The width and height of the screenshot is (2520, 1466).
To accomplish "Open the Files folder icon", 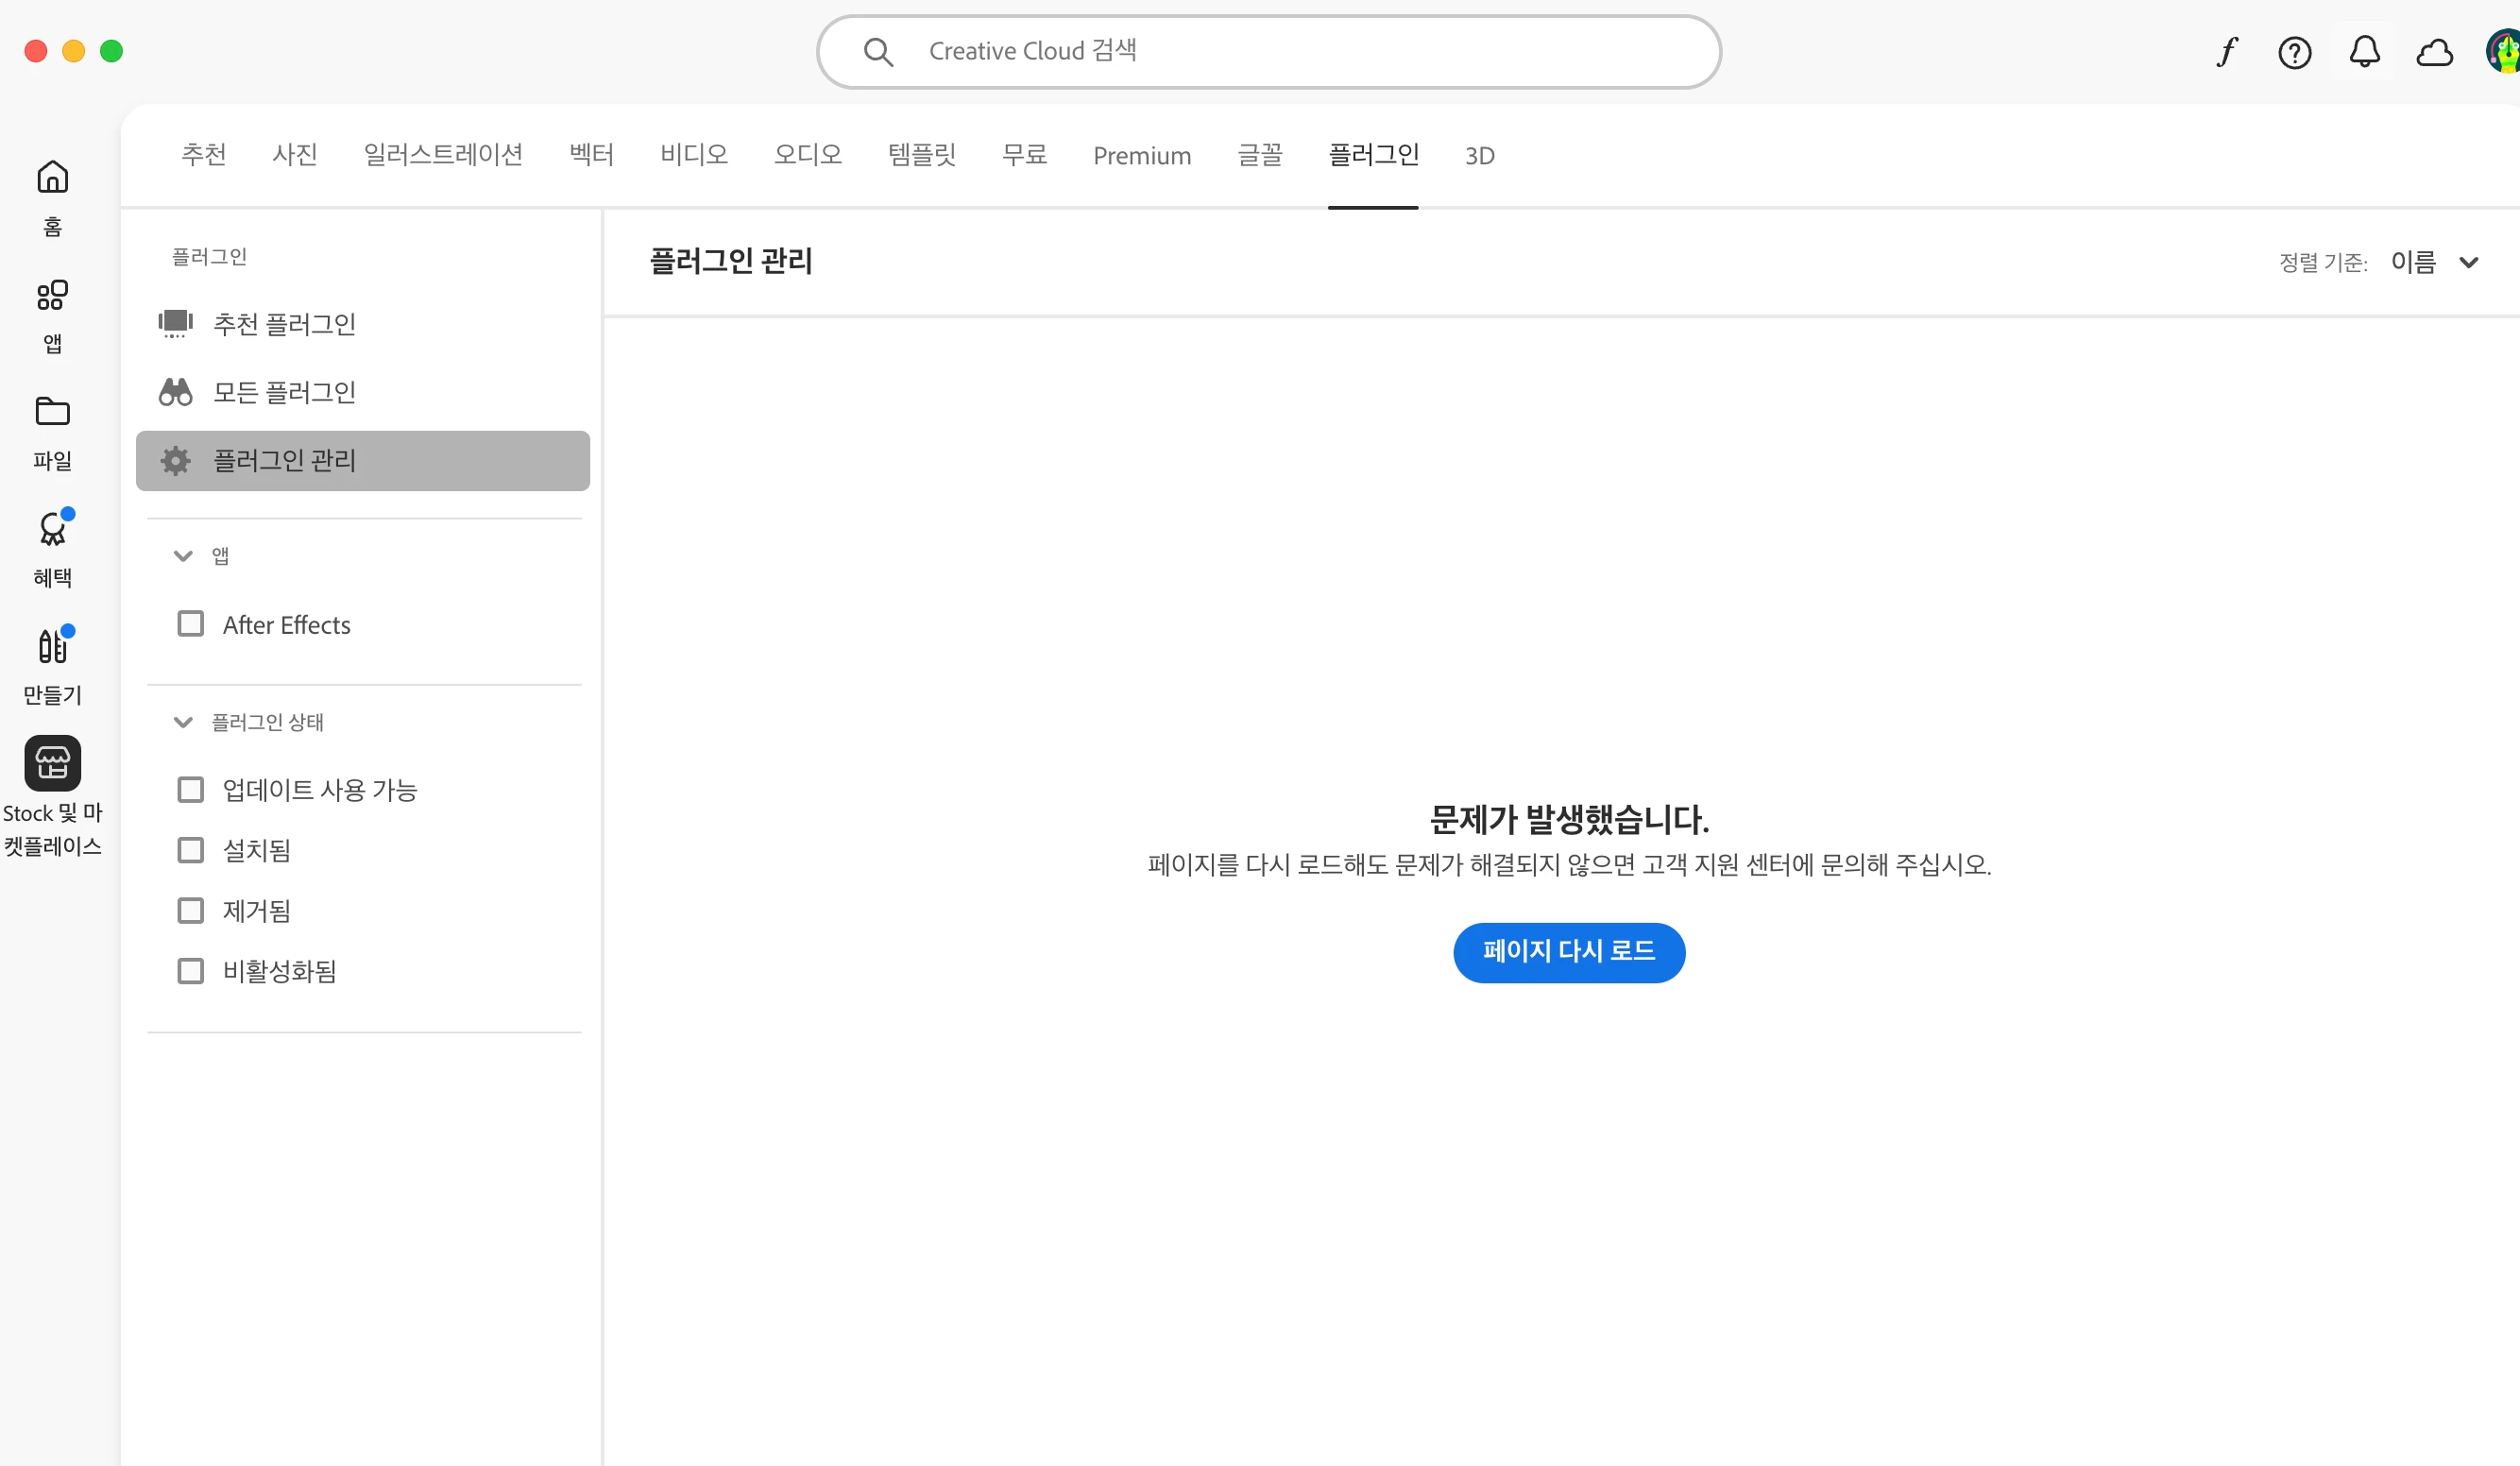I will point(52,411).
